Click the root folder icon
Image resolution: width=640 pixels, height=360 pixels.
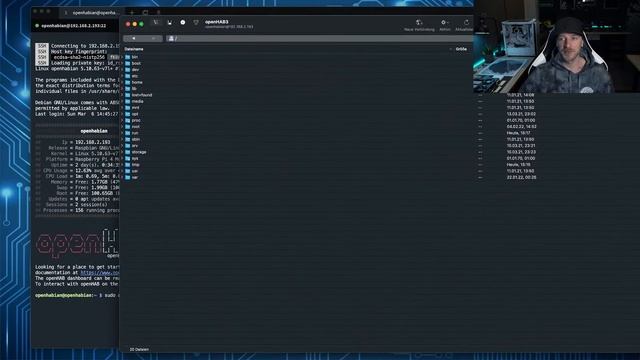click(x=128, y=127)
